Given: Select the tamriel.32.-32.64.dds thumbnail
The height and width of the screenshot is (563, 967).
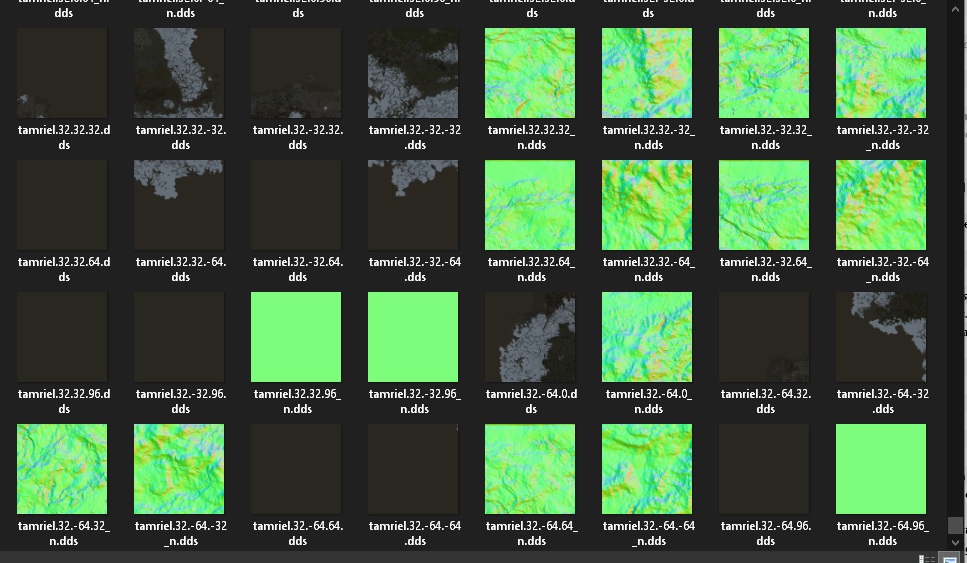Looking at the screenshot, I should pos(296,205).
